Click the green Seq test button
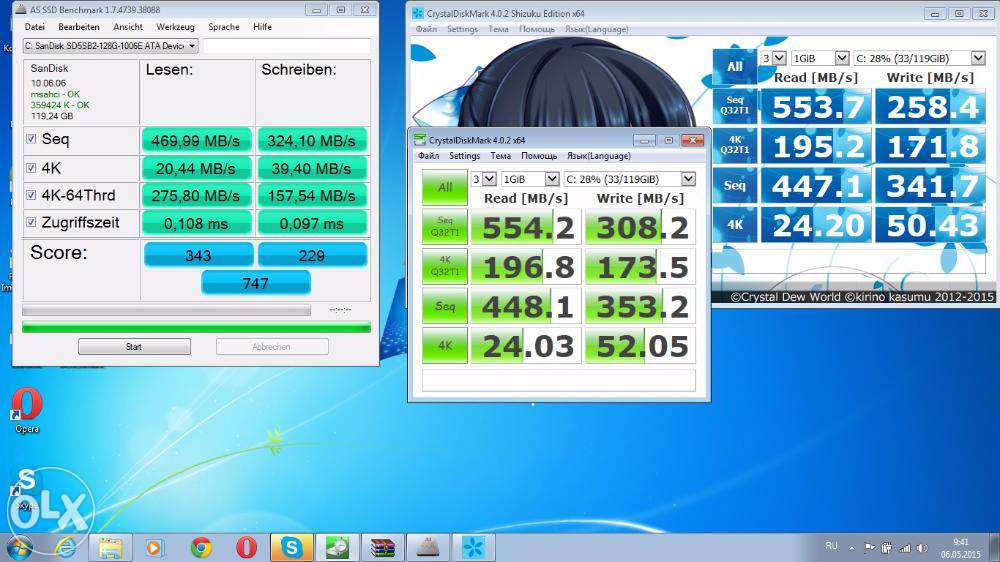Screen dimensions: 1000x562 (445, 306)
